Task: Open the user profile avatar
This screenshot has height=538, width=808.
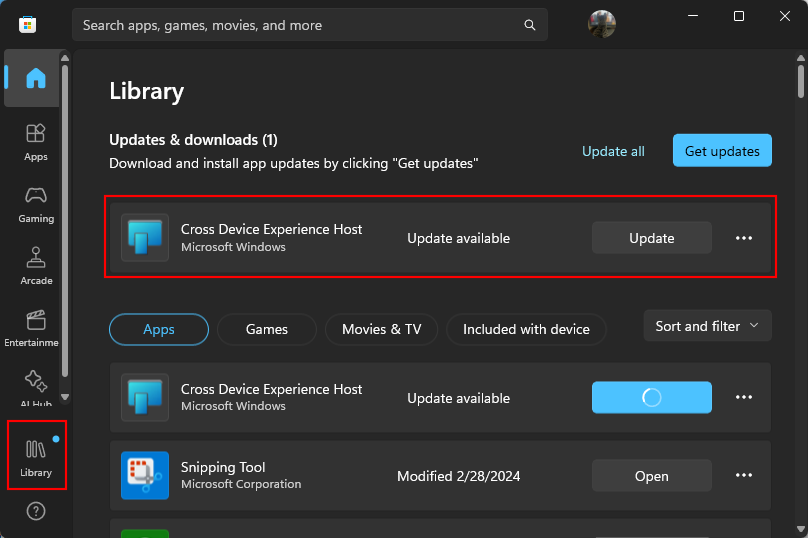Action: pos(601,24)
